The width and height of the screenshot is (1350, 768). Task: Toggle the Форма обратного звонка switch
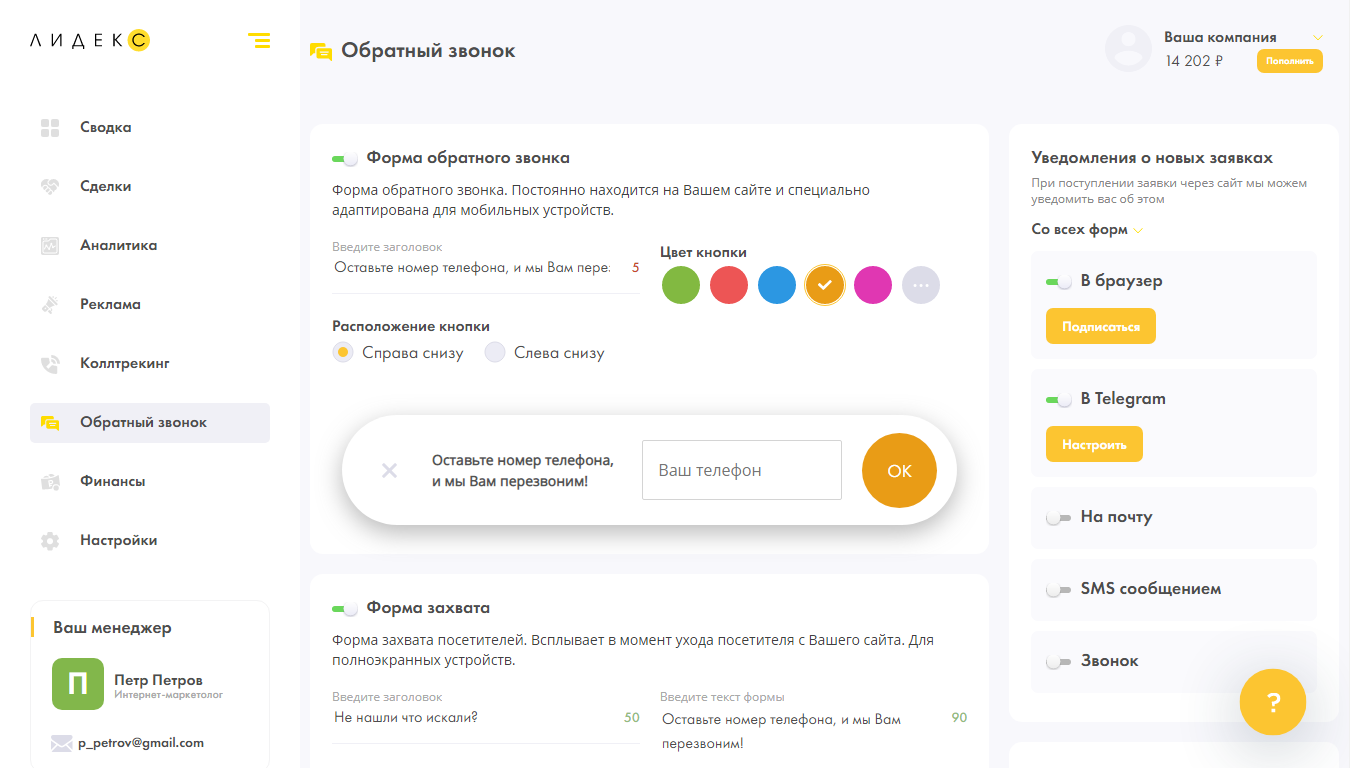point(345,159)
